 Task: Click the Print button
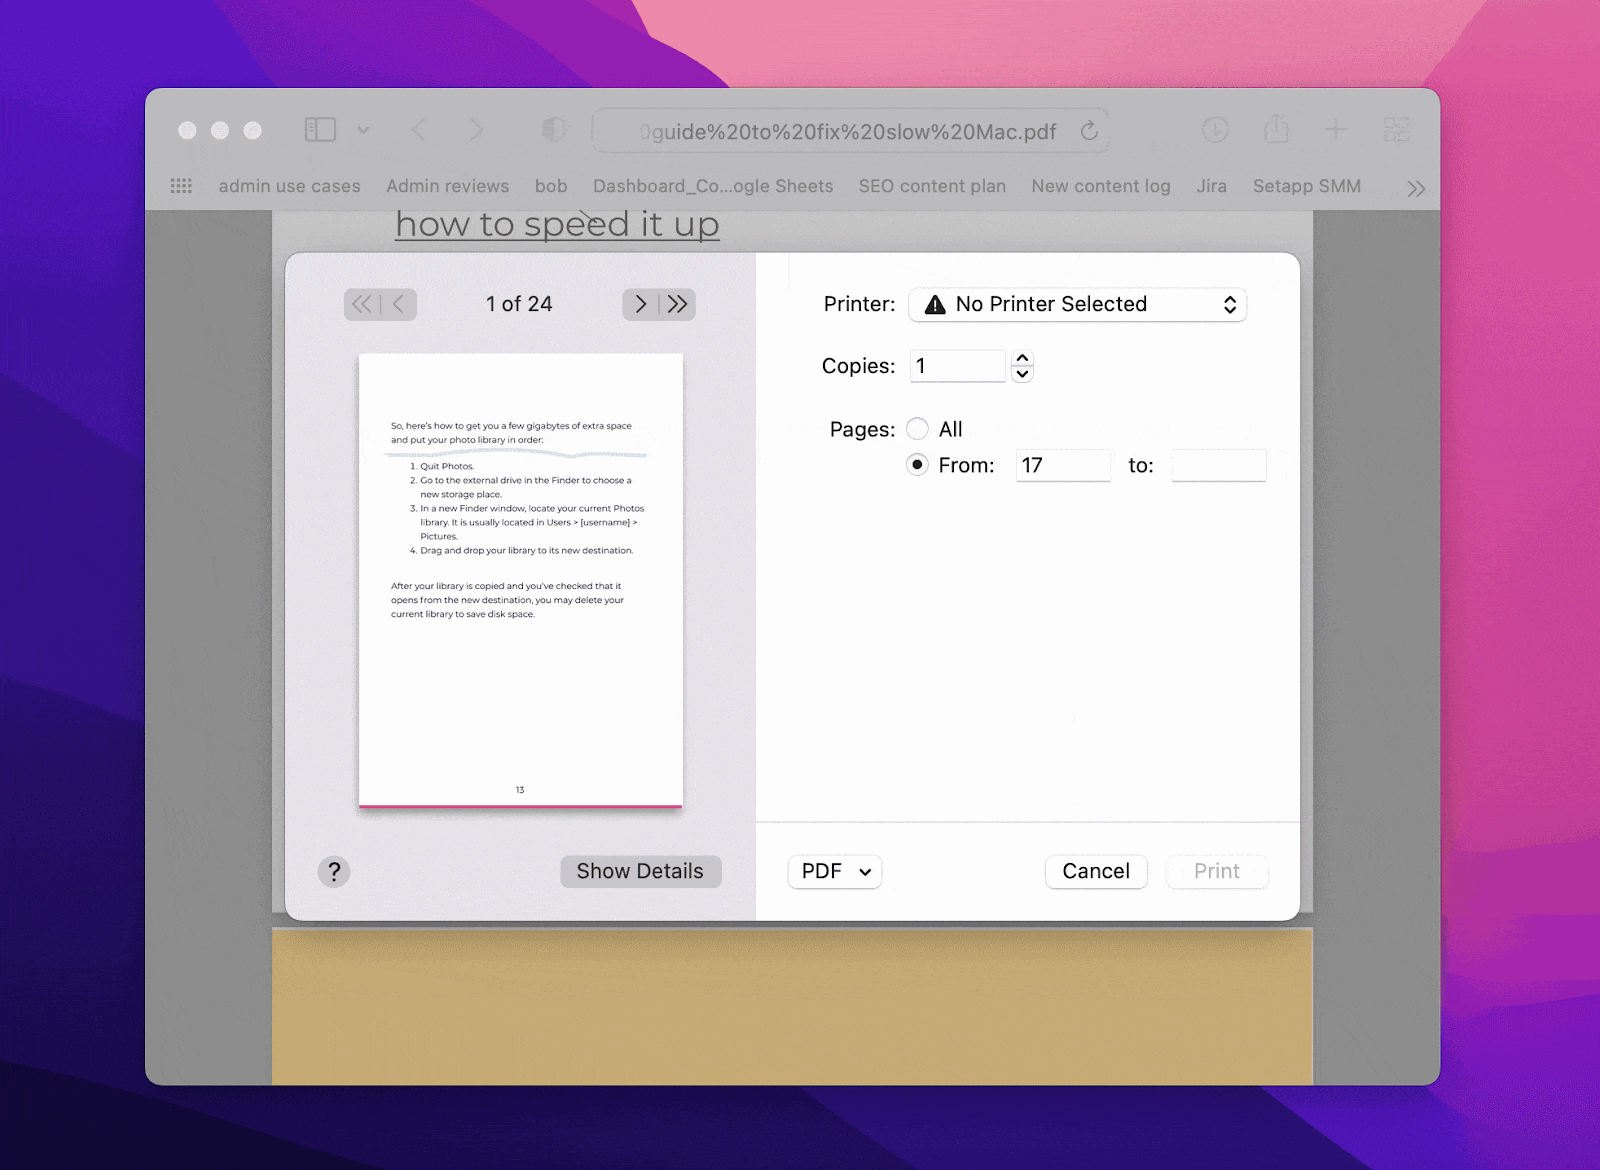coord(1217,871)
